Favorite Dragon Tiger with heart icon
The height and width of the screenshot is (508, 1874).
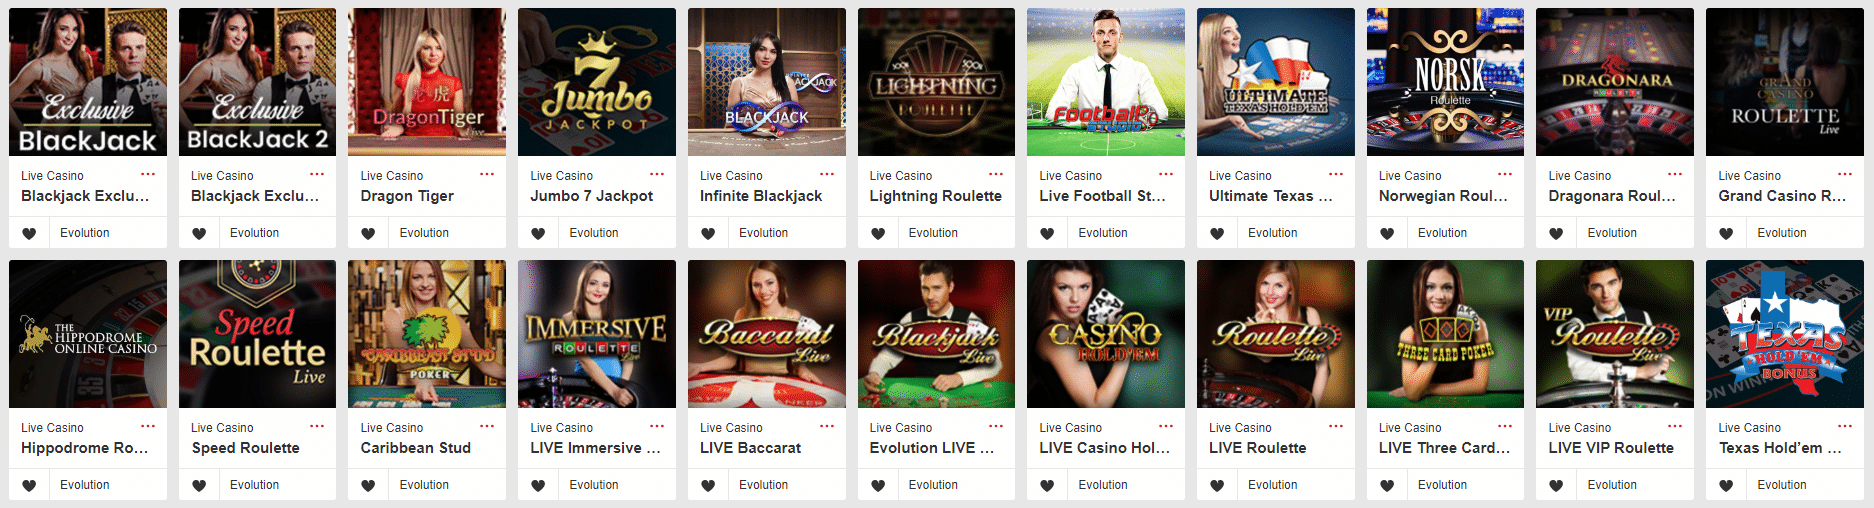368,234
